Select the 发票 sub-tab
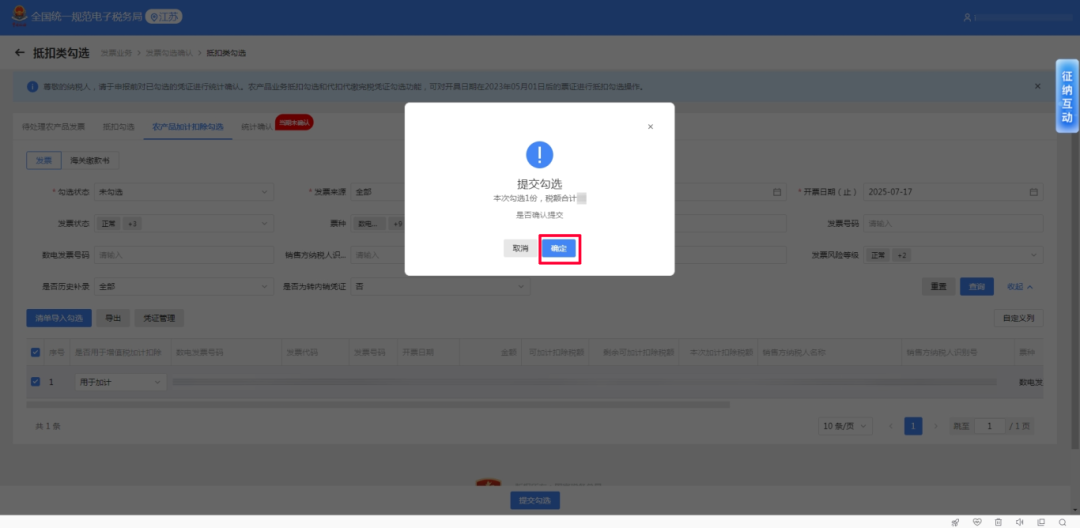 pos(44,160)
